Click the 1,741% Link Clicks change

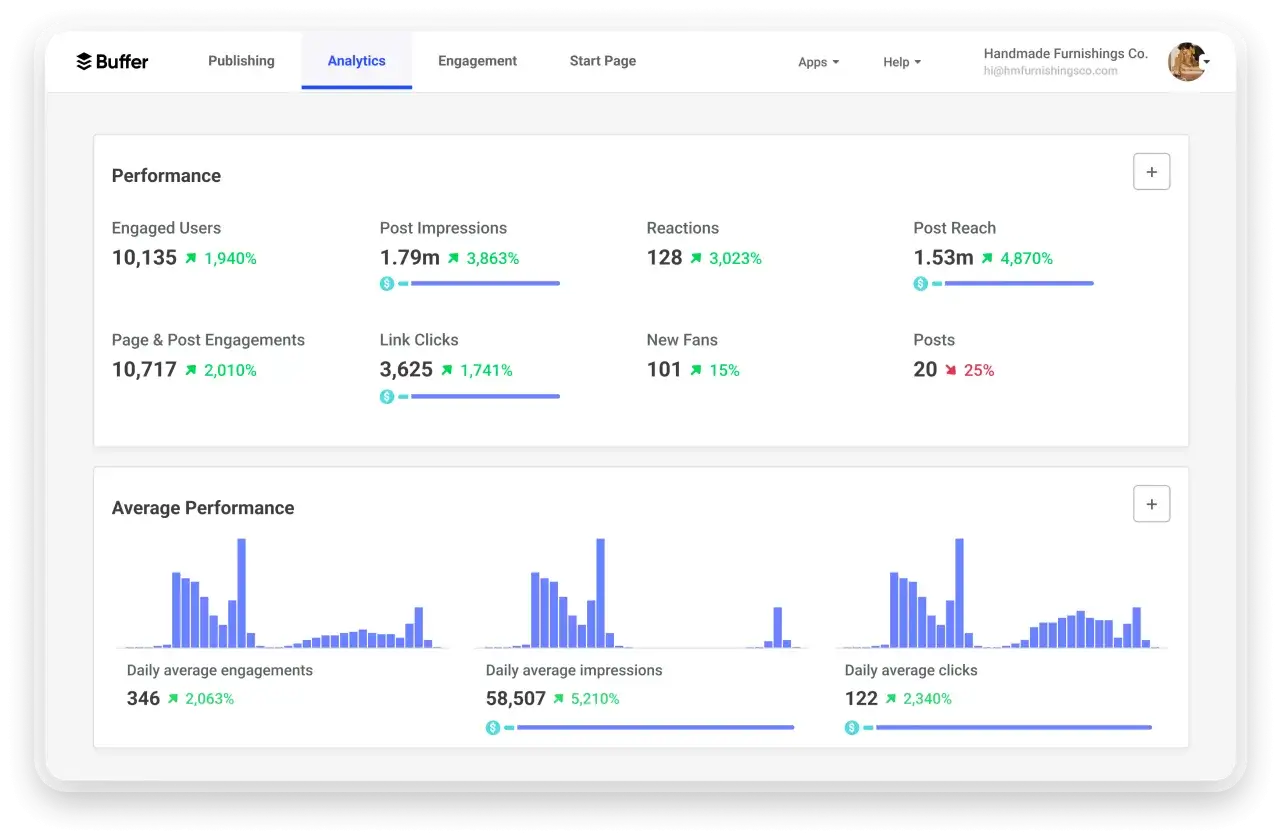click(486, 370)
